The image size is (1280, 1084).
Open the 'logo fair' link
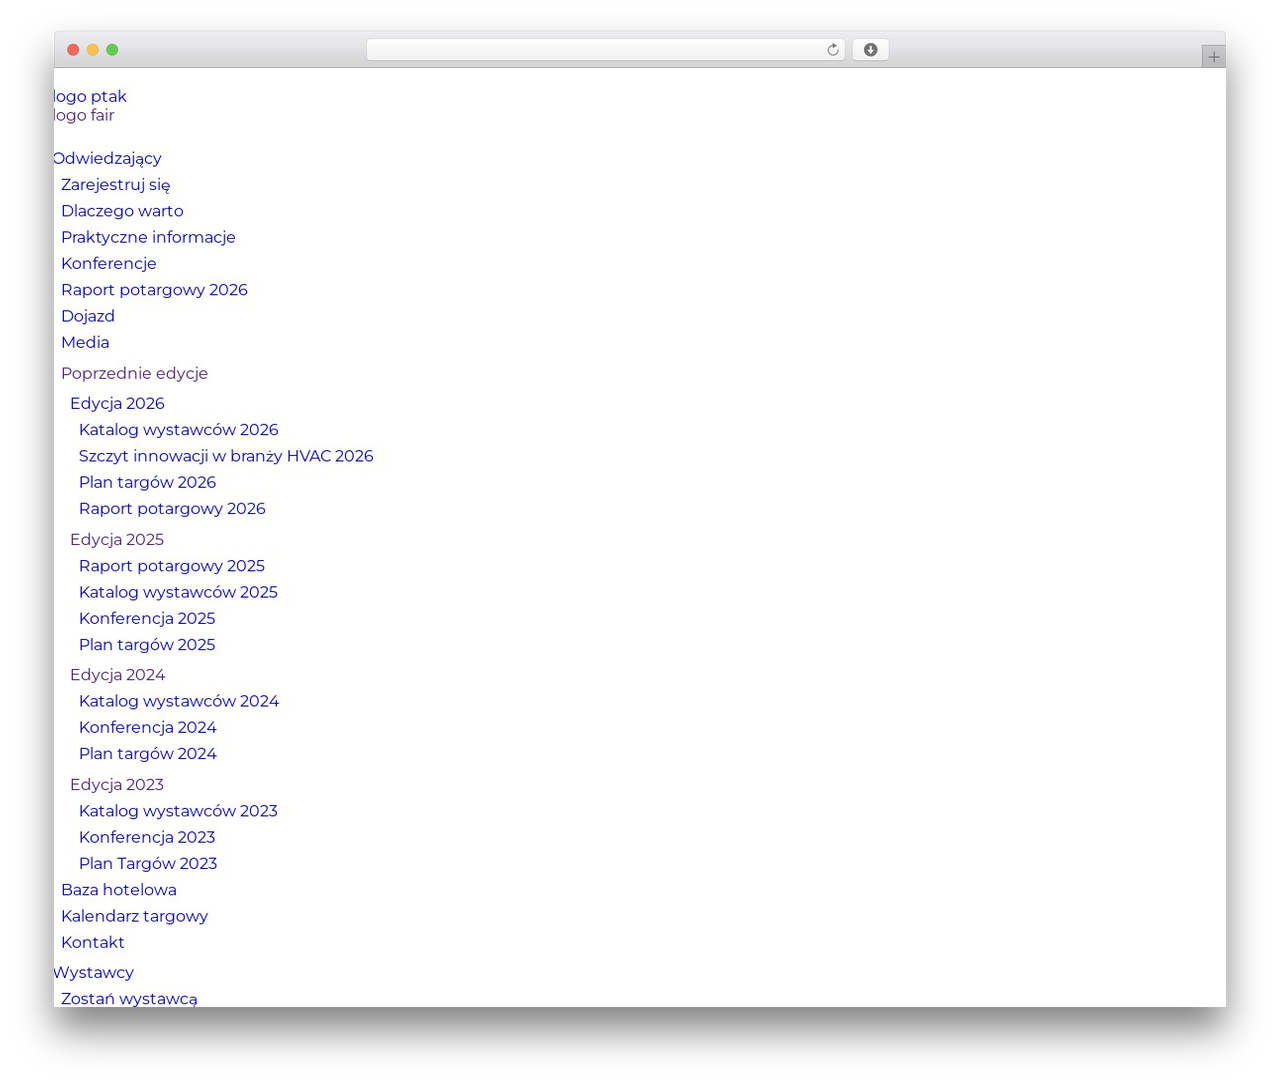point(84,115)
